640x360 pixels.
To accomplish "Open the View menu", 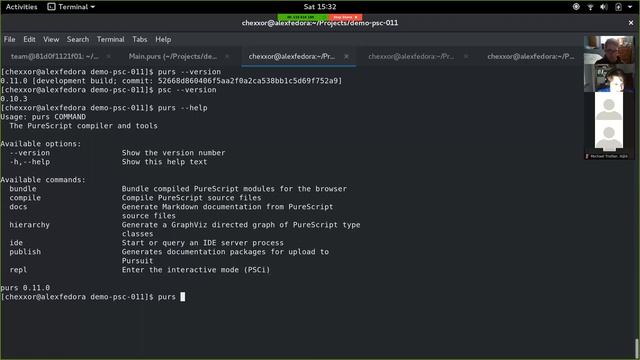I will tap(51, 39).
